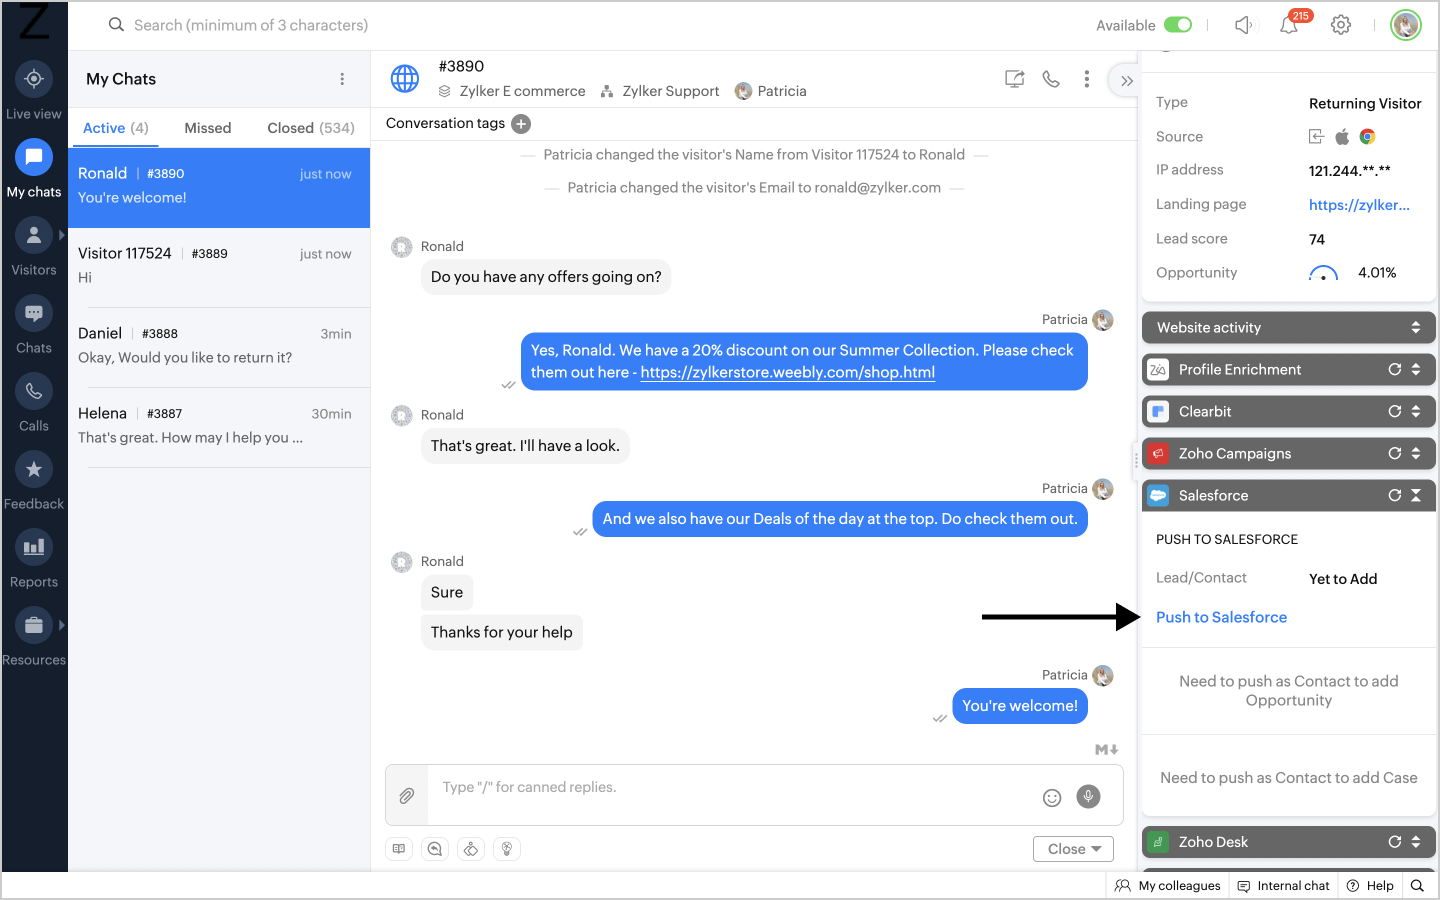
Task: Open Internal chat in bottom bar
Action: 1284,886
